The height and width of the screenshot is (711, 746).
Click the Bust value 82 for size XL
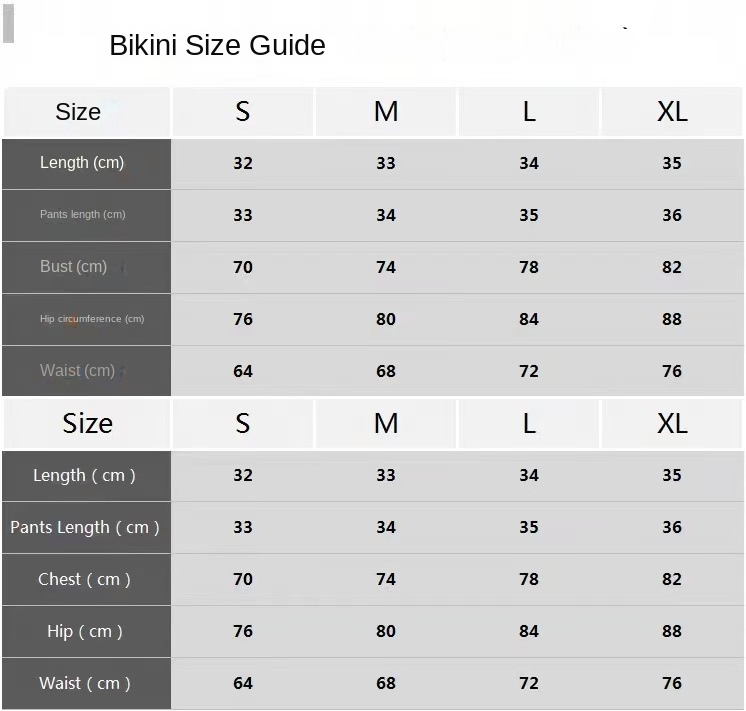(x=672, y=267)
